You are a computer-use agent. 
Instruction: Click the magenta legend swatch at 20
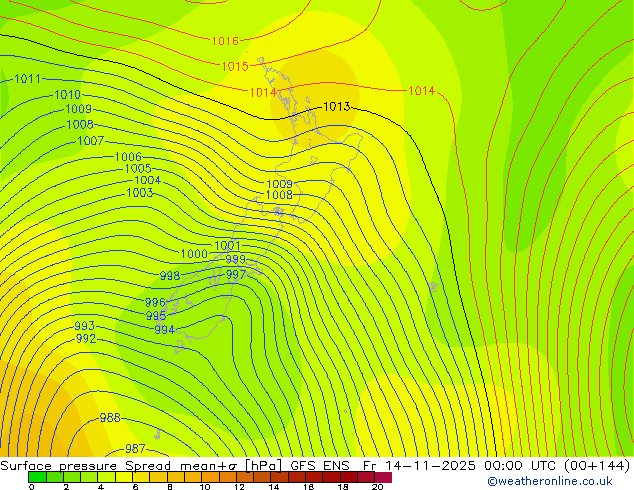[383, 477]
